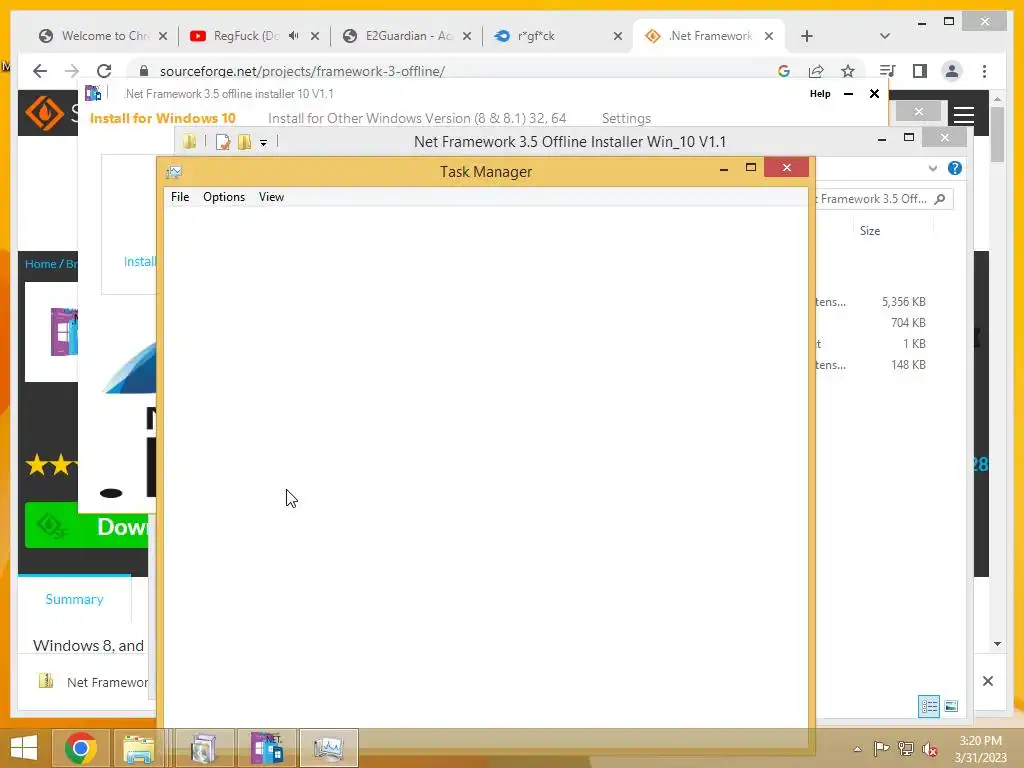This screenshot has height=768, width=1024.
Task: Maximize the Task Manager window
Action: pos(750,168)
